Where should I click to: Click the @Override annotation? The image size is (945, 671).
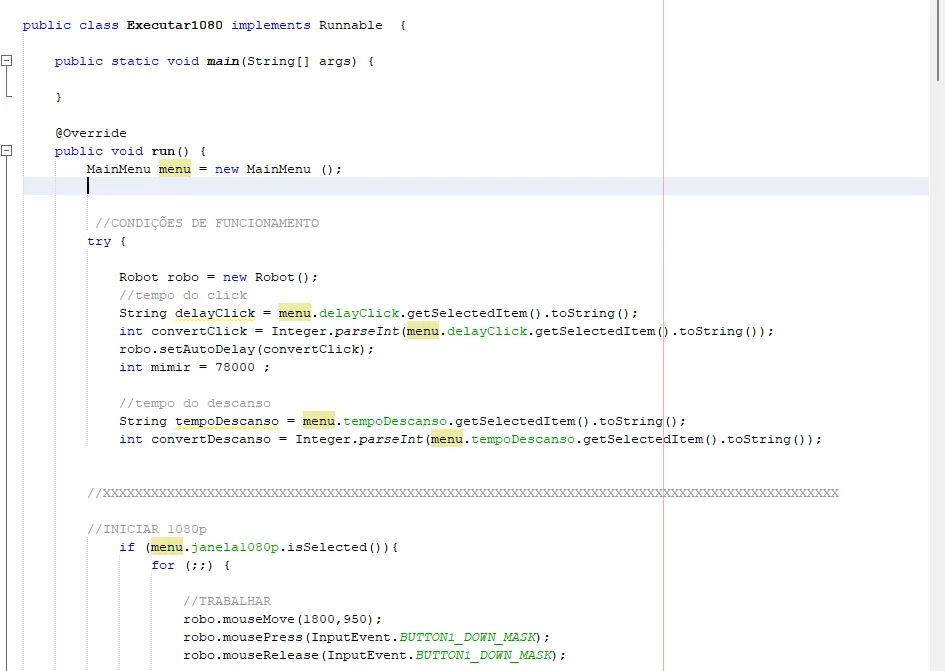tap(91, 133)
